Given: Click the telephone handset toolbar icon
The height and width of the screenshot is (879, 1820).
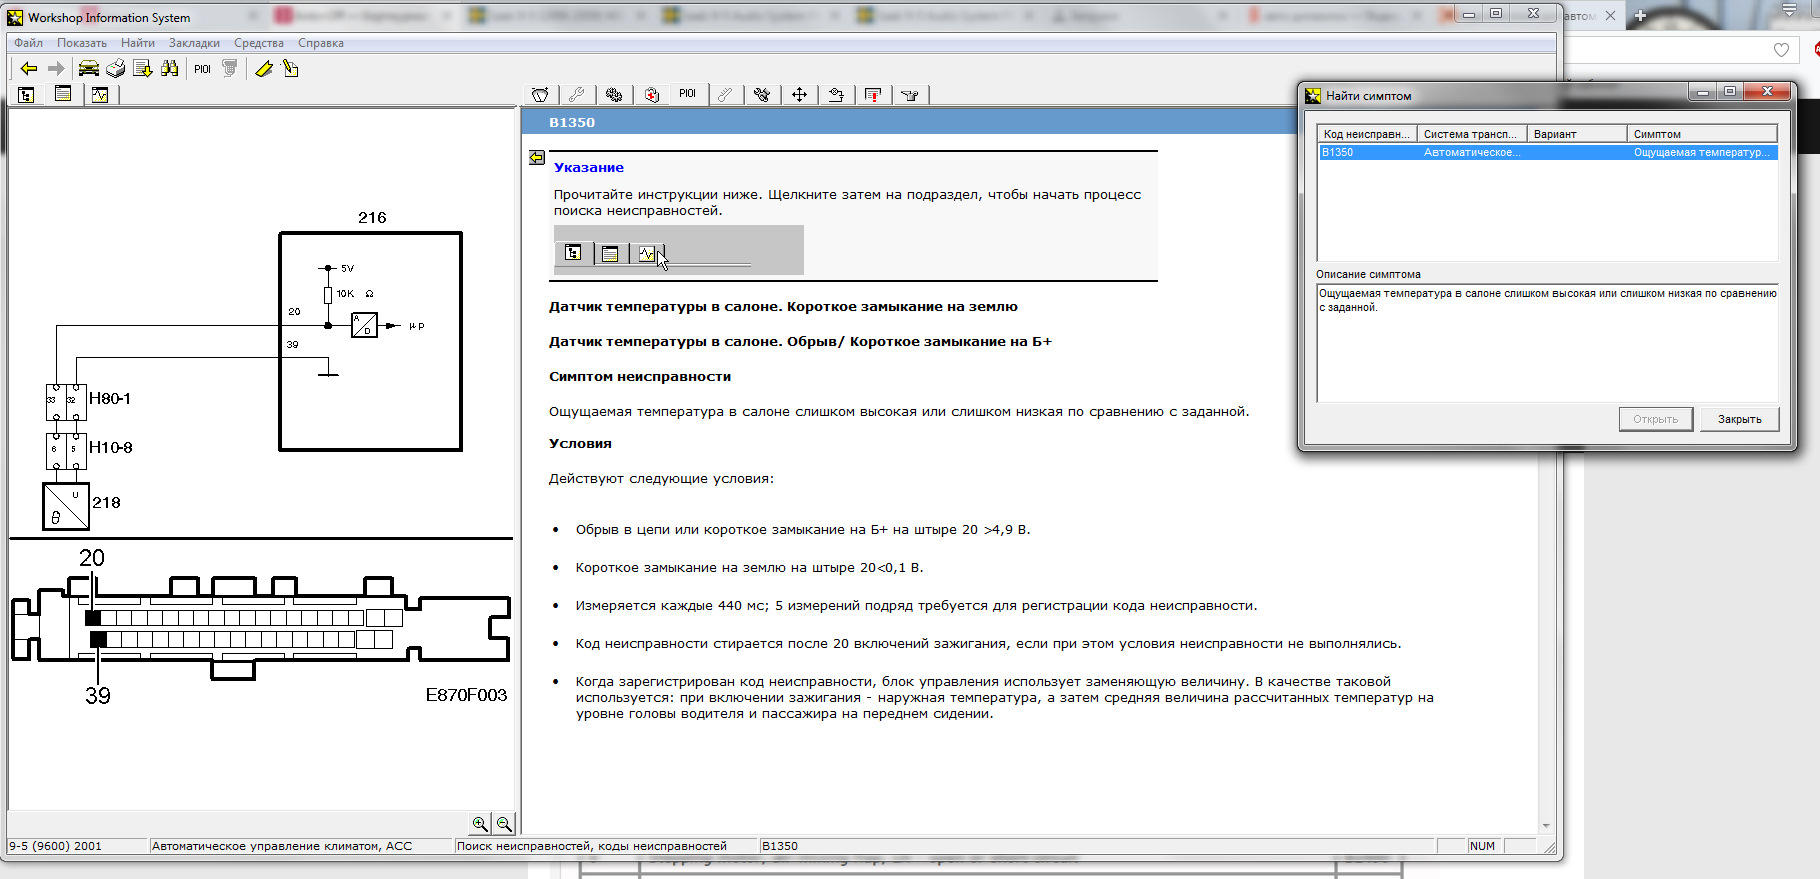Looking at the screenshot, I should click(230, 68).
